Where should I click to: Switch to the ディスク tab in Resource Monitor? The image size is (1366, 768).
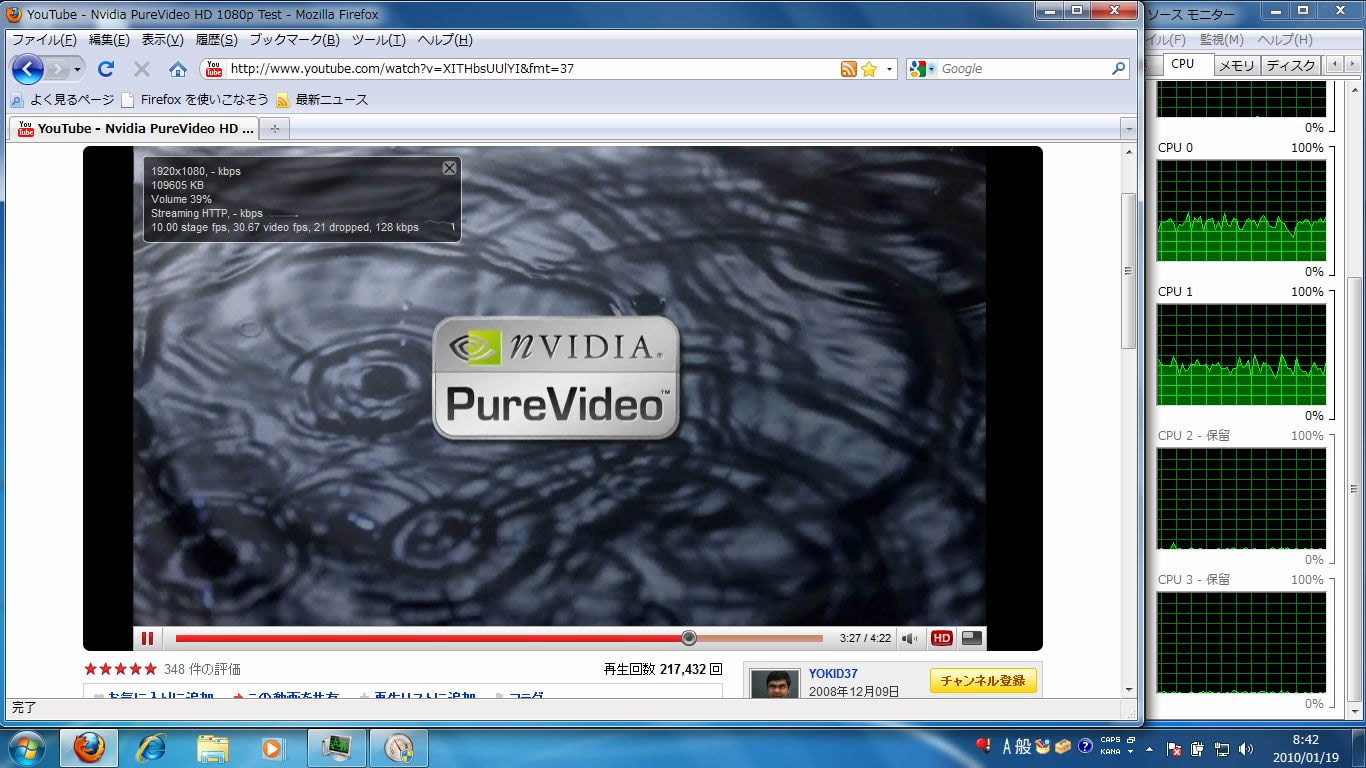1291,65
